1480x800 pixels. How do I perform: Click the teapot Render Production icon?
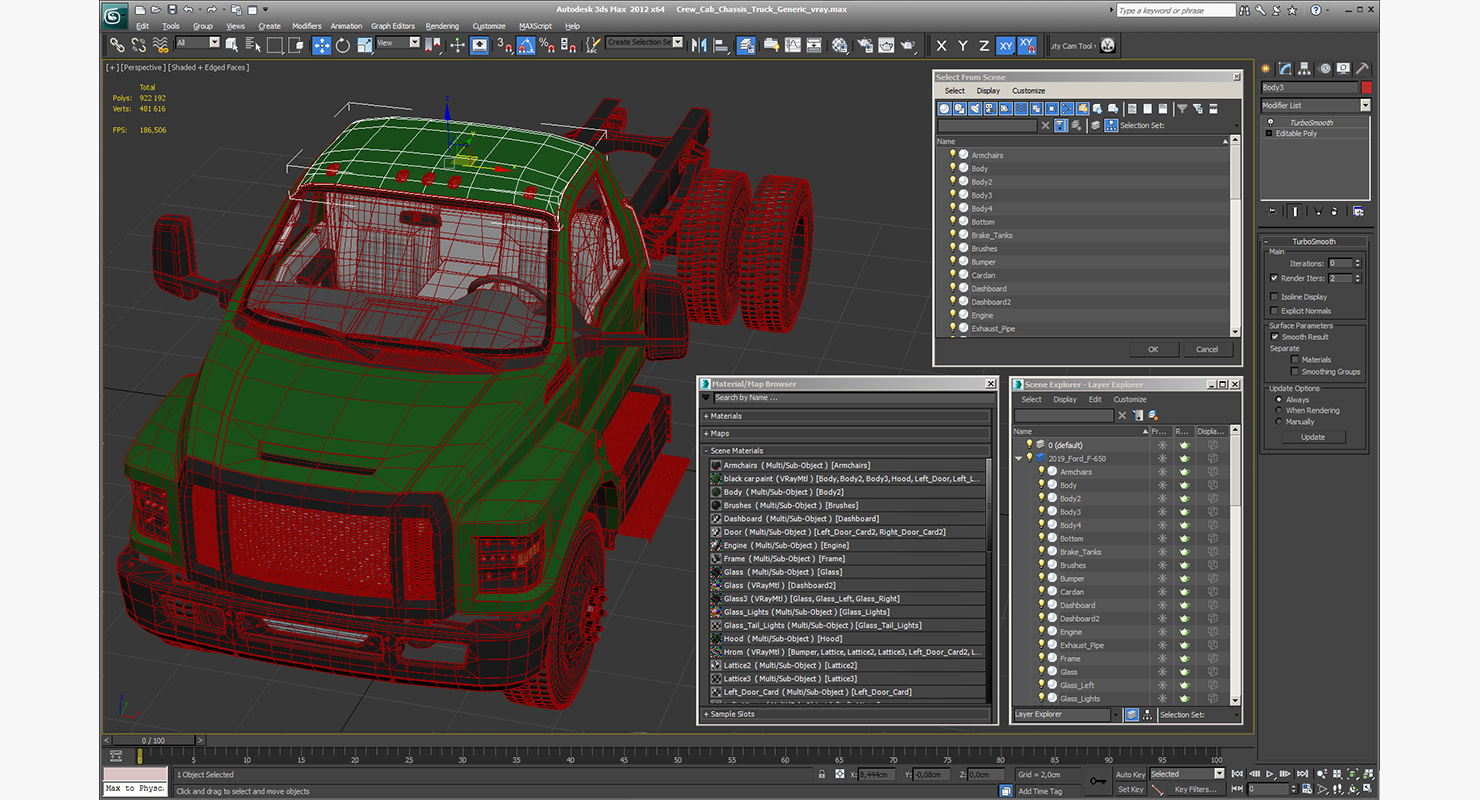[x=908, y=45]
